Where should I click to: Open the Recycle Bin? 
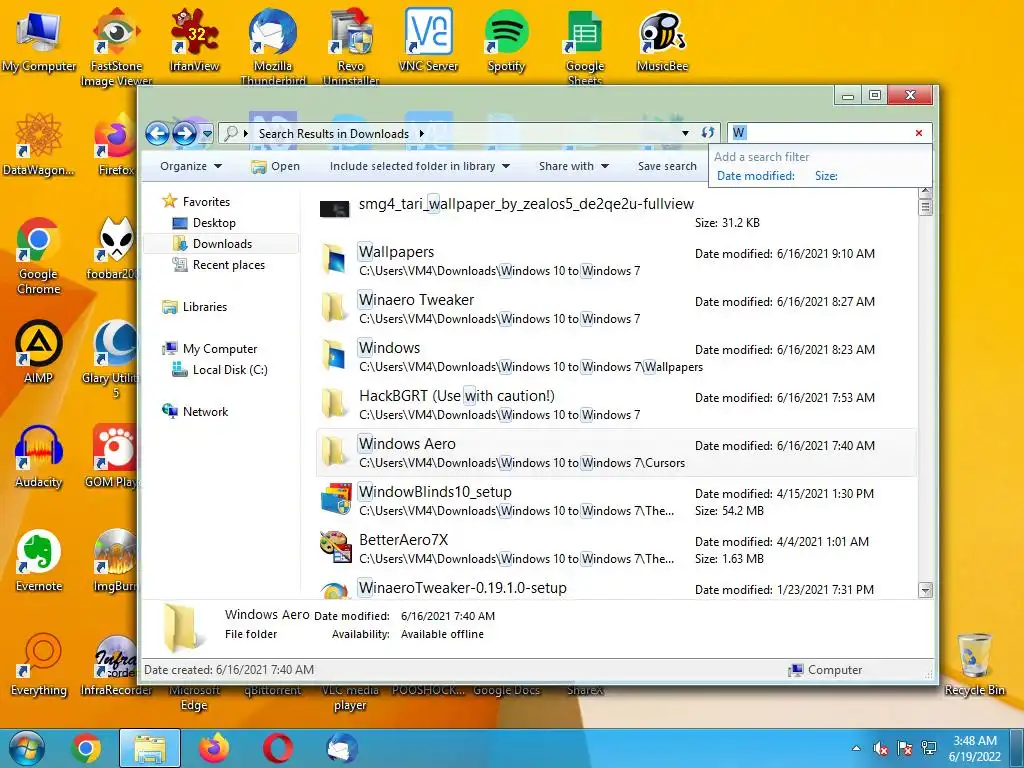coord(974,665)
